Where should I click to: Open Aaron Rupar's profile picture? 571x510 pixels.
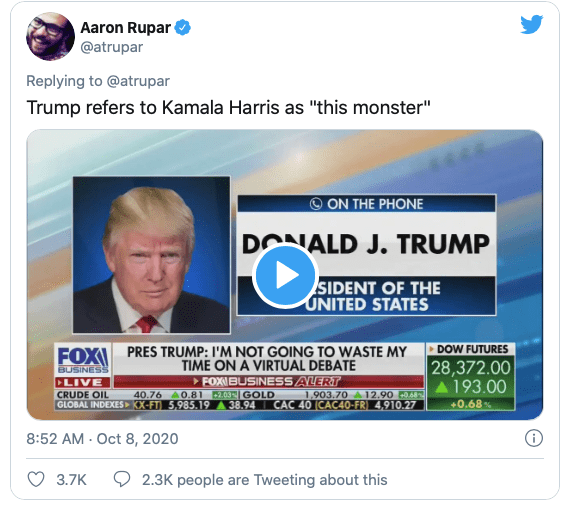pos(50,36)
